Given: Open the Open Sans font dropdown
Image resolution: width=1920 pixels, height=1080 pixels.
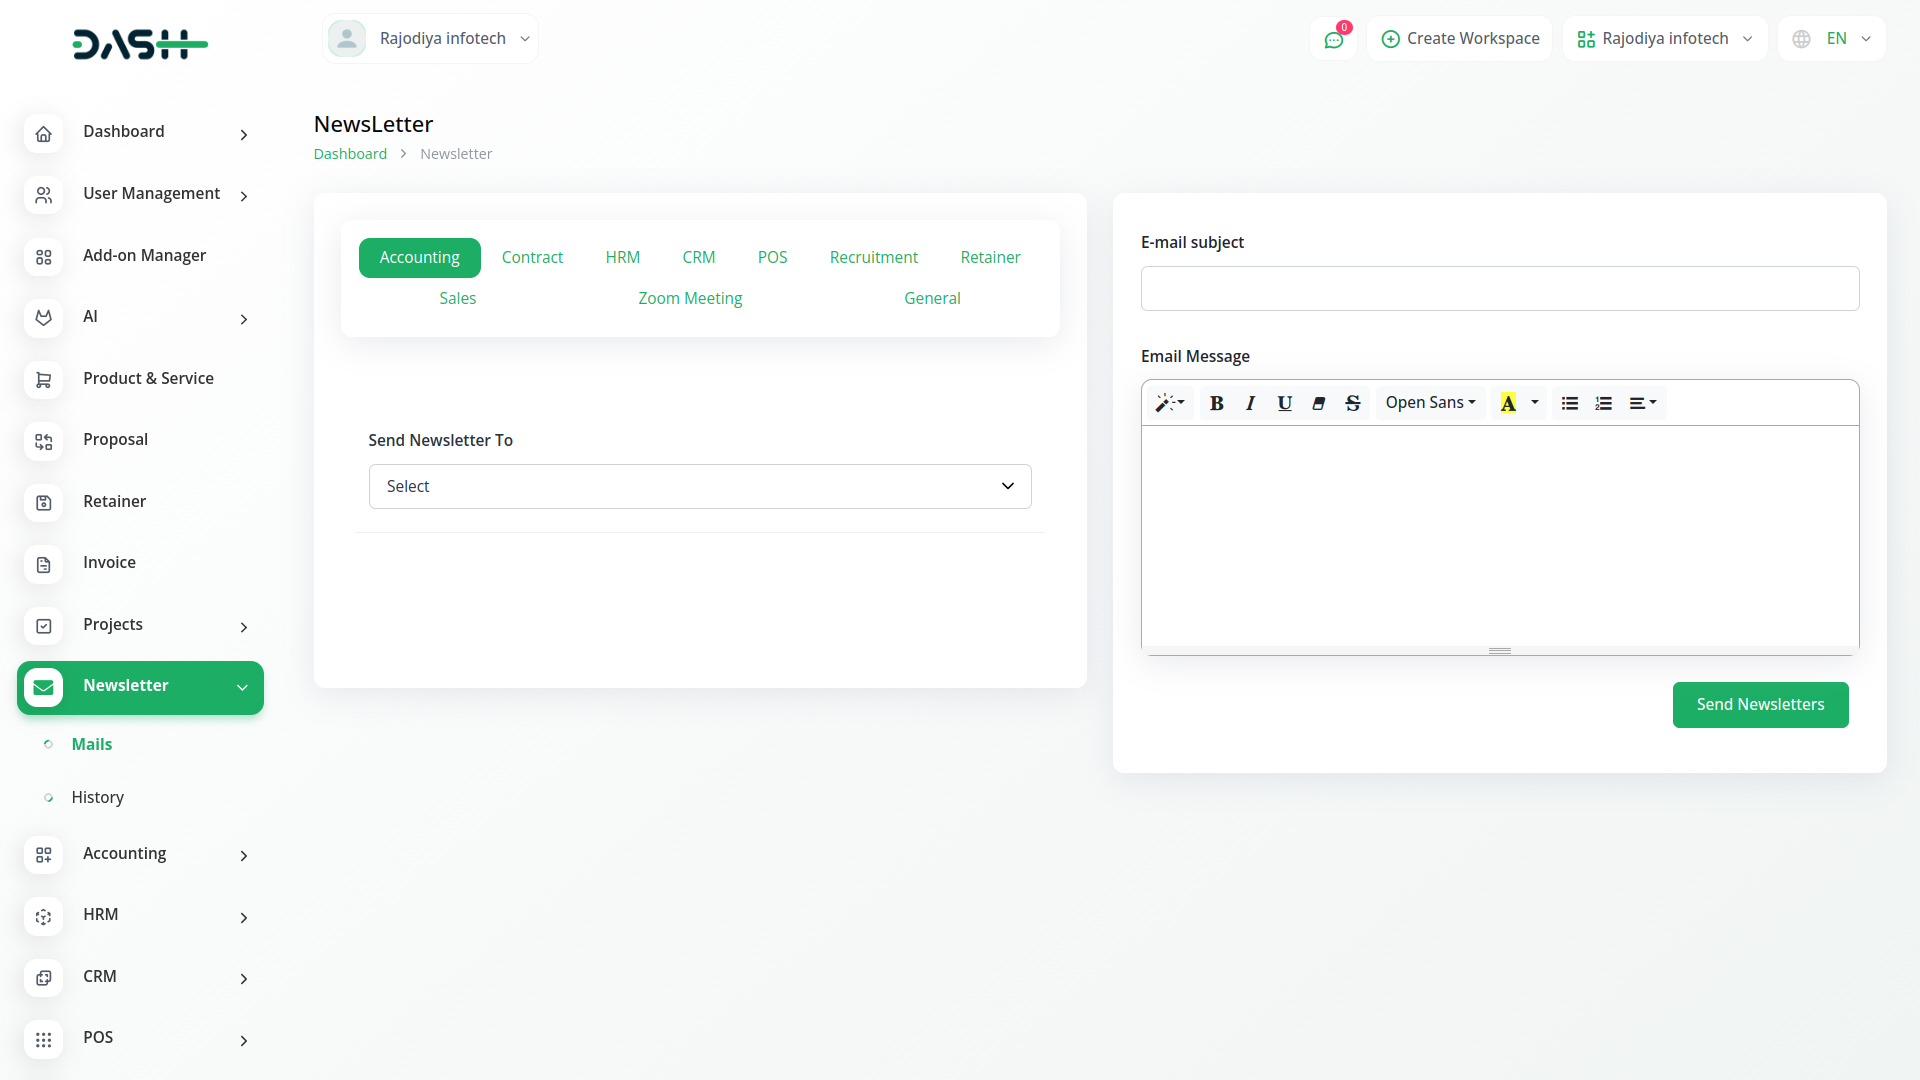Looking at the screenshot, I should pyautogui.click(x=1430, y=403).
